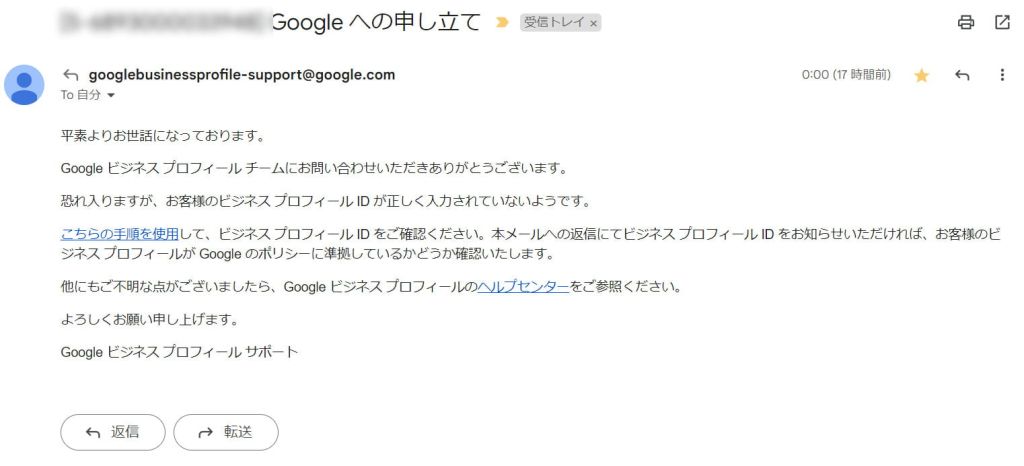Expand recipient details arrow next to To 自分
Screen dimensions: 1024x466
110,96
